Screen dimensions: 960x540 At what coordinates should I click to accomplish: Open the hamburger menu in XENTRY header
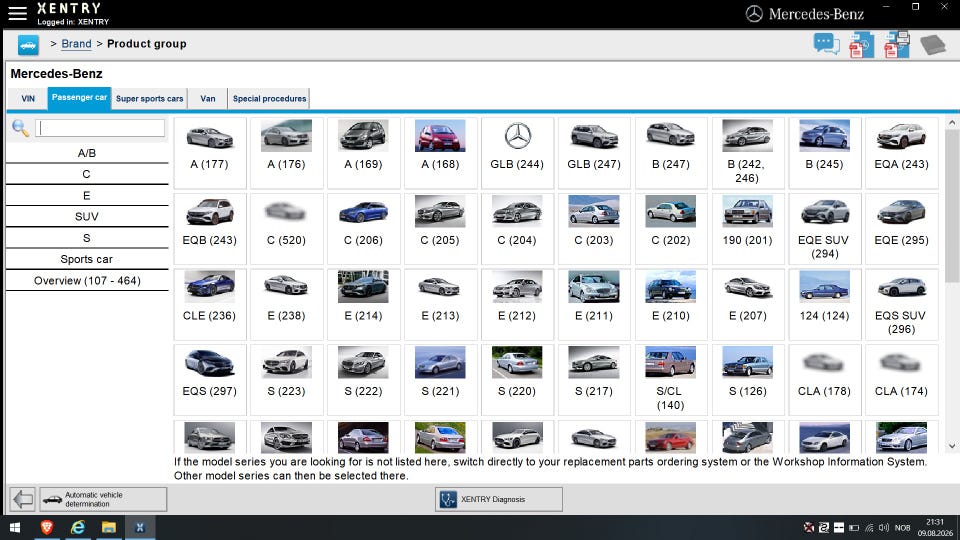pyautogui.click(x=17, y=13)
